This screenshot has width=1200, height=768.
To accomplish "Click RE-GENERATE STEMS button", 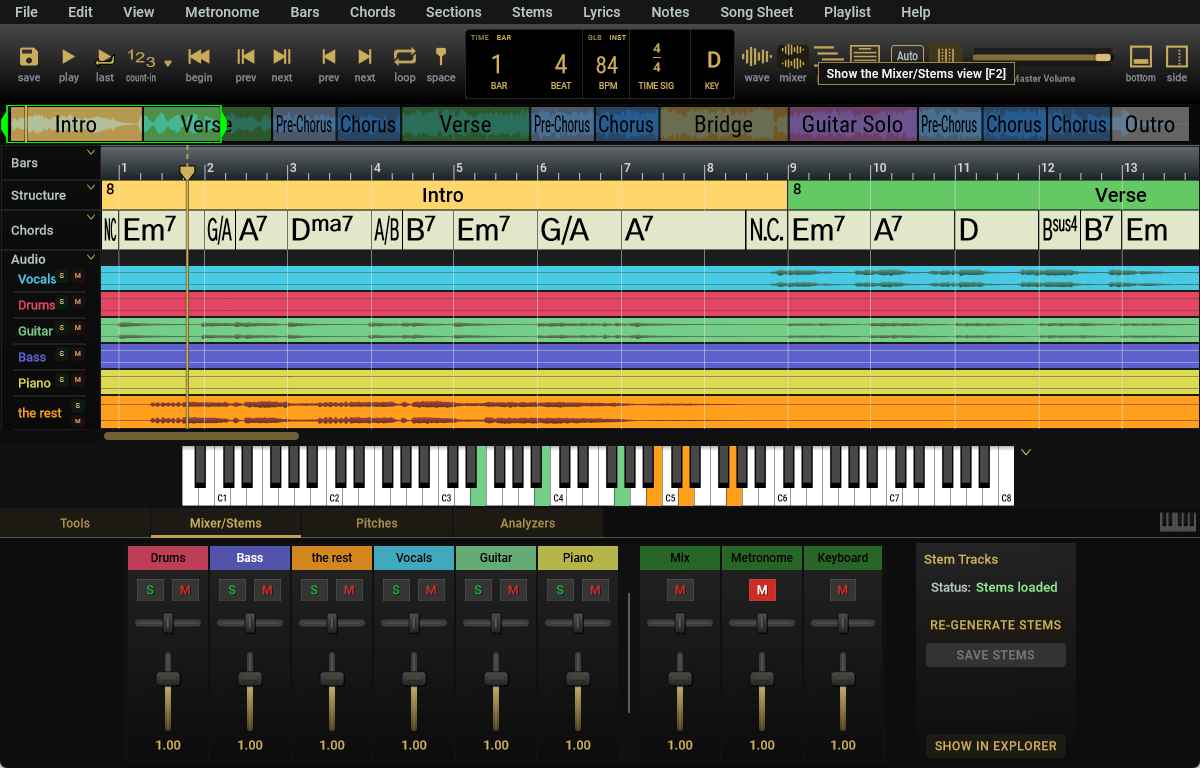I will click(x=995, y=625).
